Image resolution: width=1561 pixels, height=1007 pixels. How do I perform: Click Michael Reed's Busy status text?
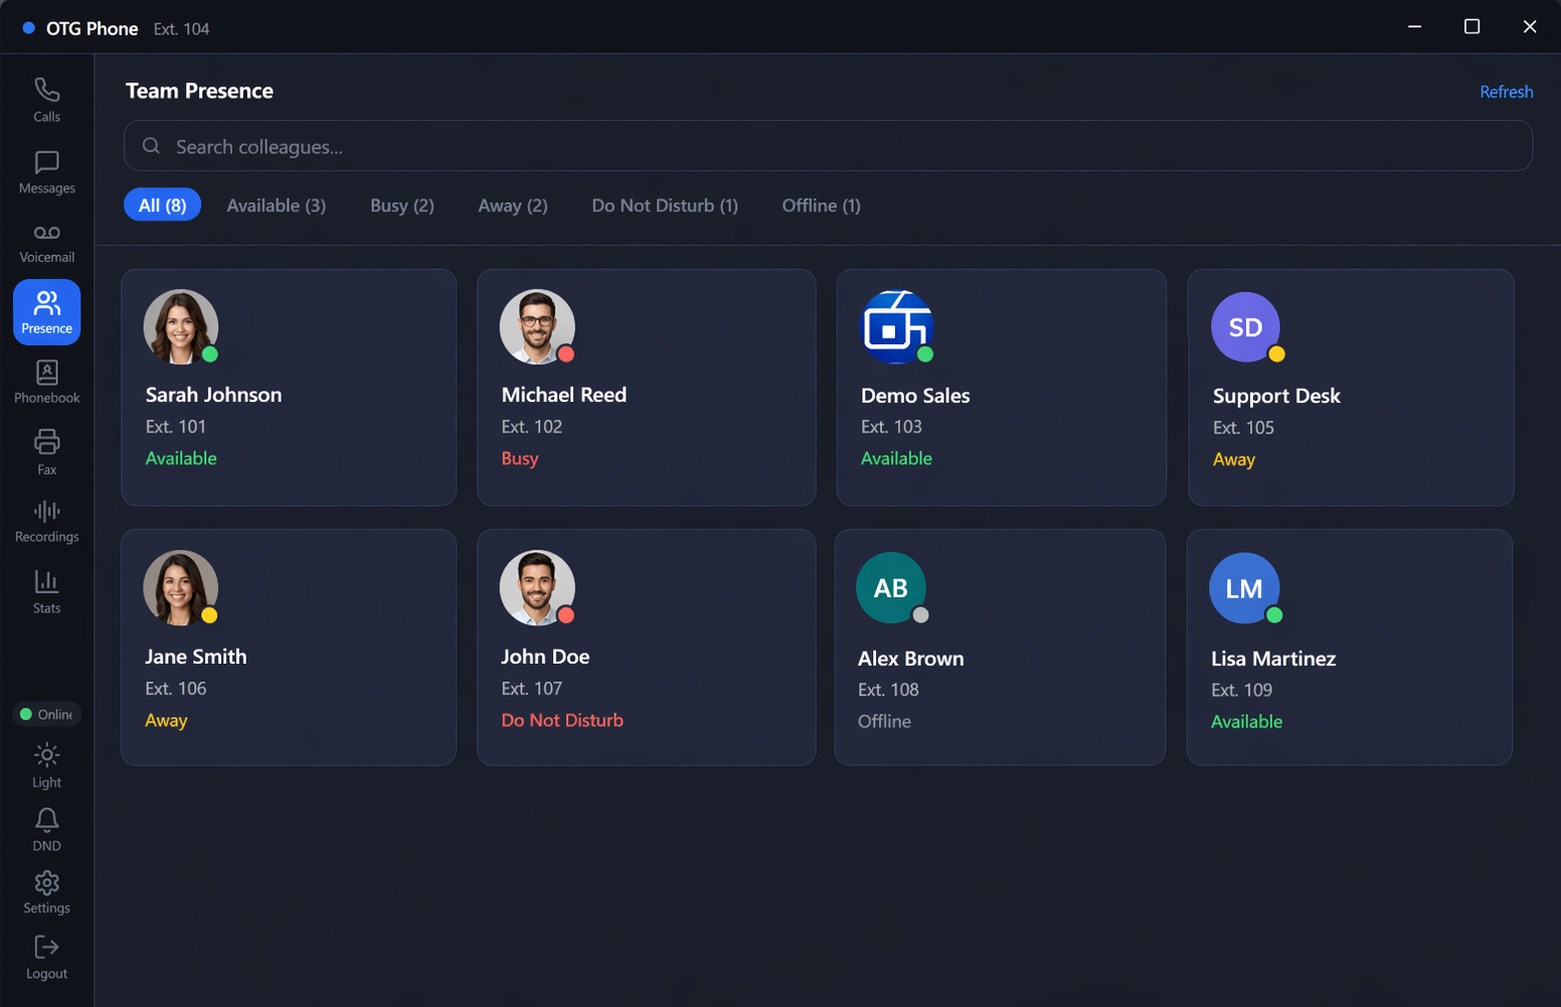pyautogui.click(x=519, y=458)
